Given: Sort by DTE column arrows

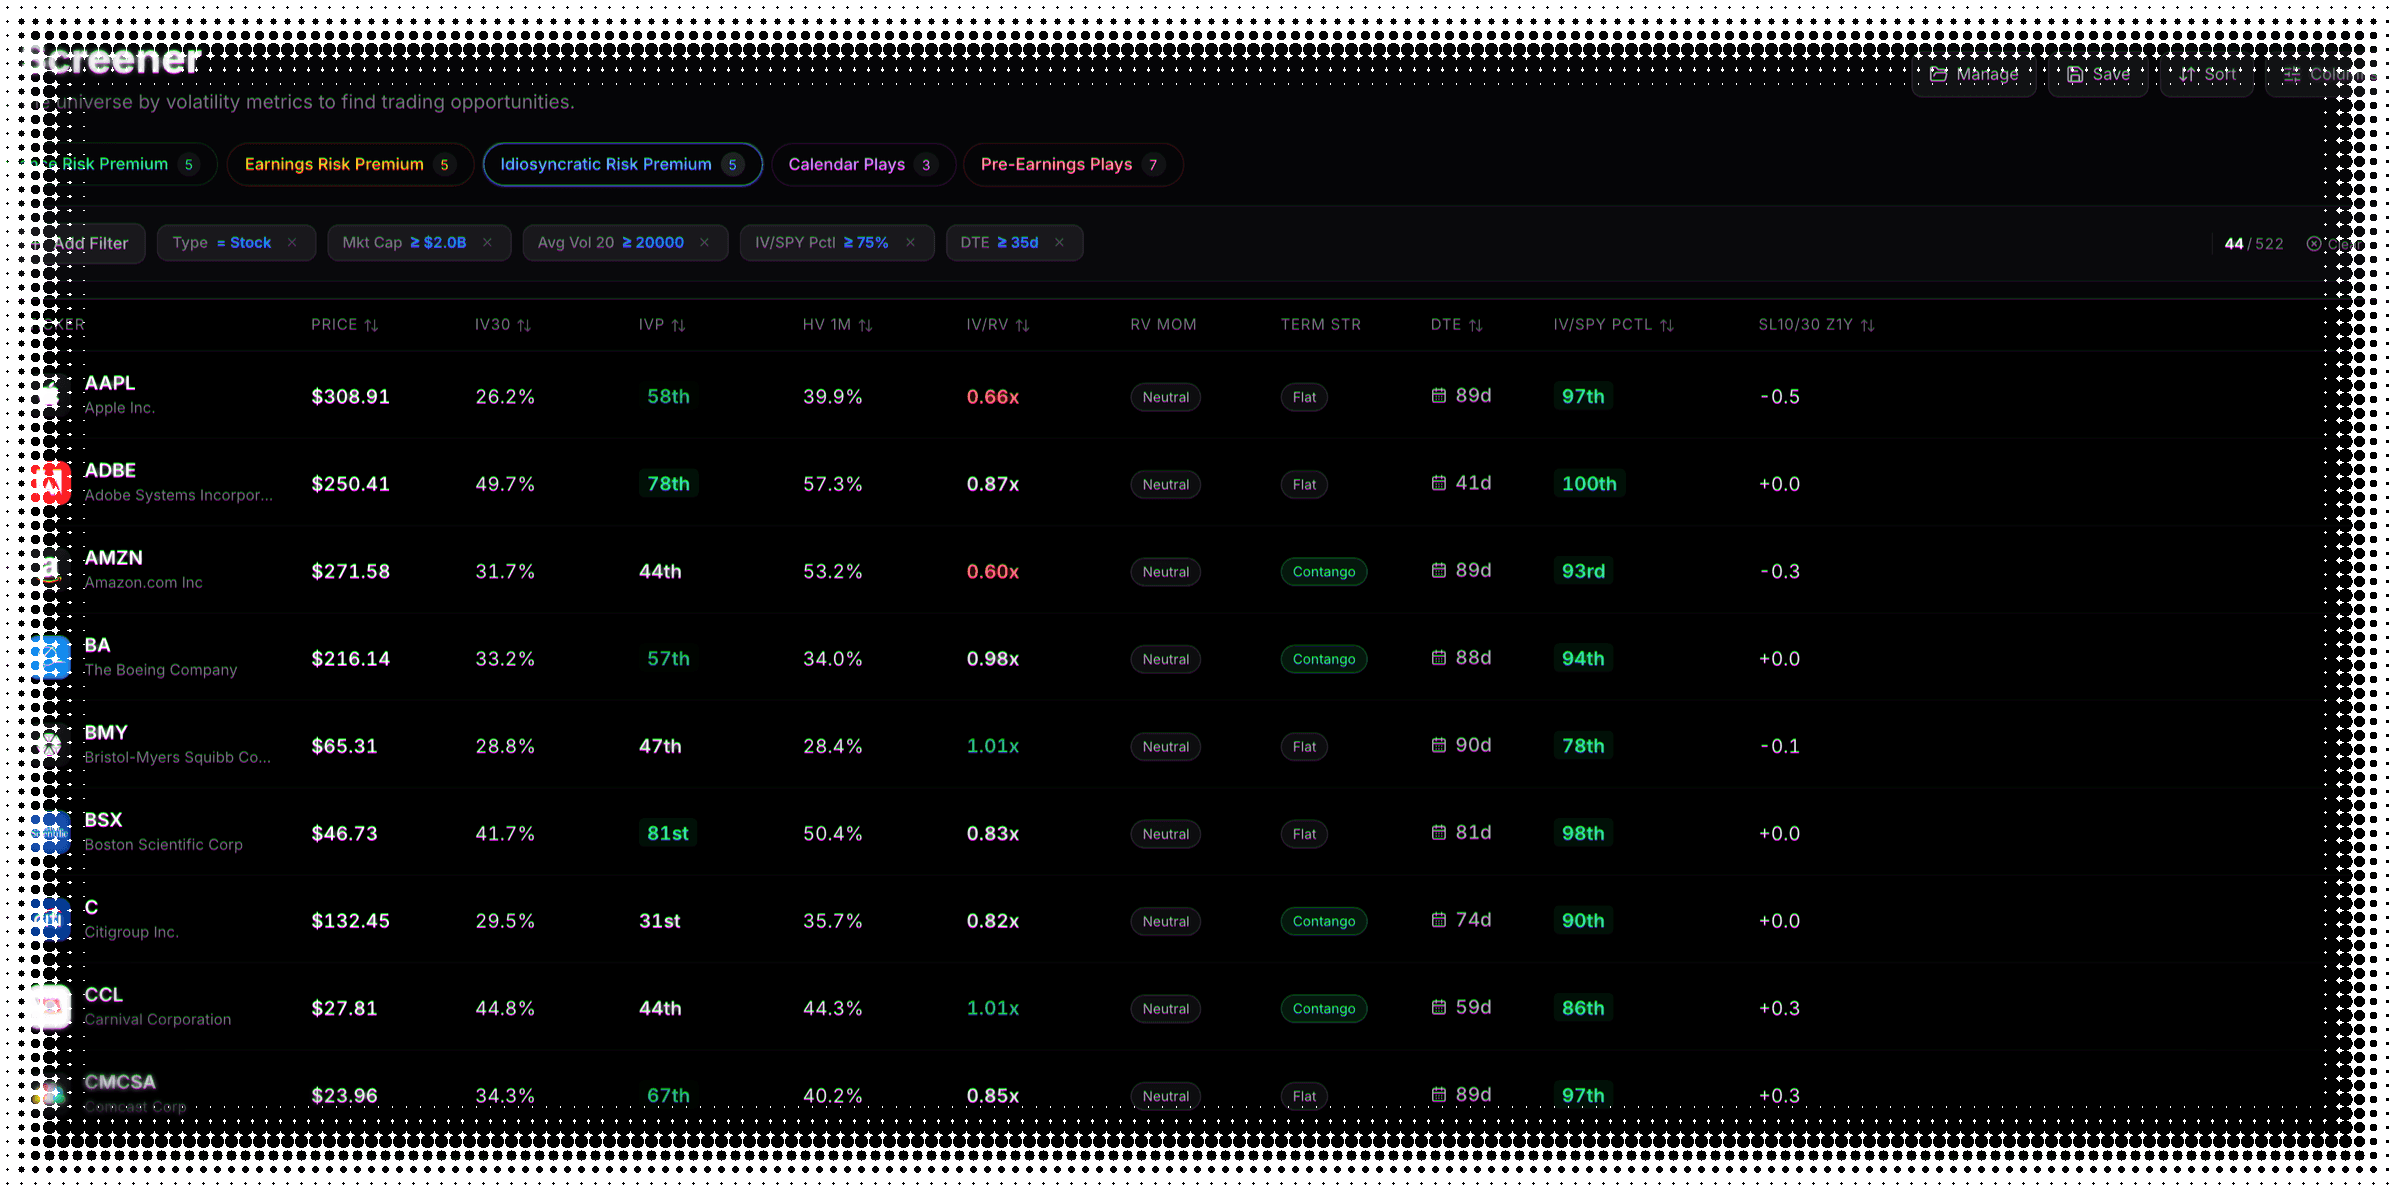Looking at the screenshot, I should pyautogui.click(x=1476, y=325).
